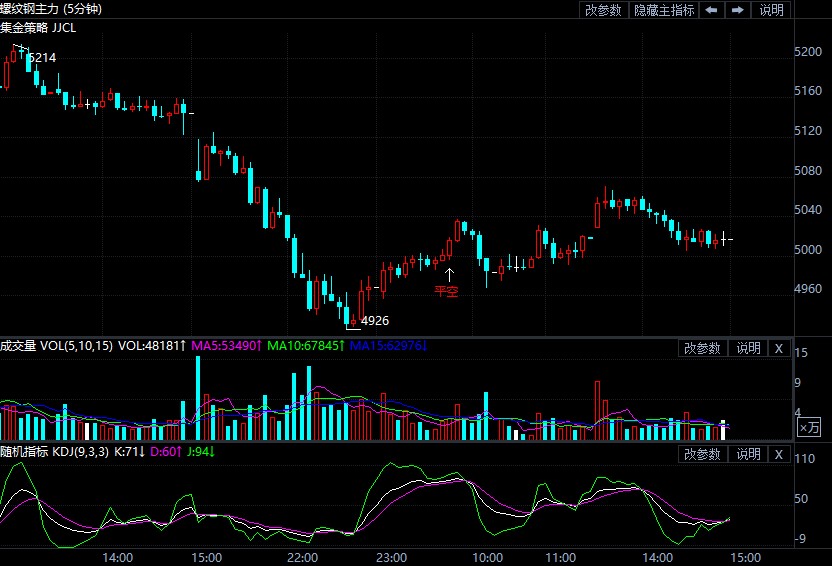The width and height of the screenshot is (832, 566).
Task: Click the right arrow indicator navigation button
Action: point(737,10)
